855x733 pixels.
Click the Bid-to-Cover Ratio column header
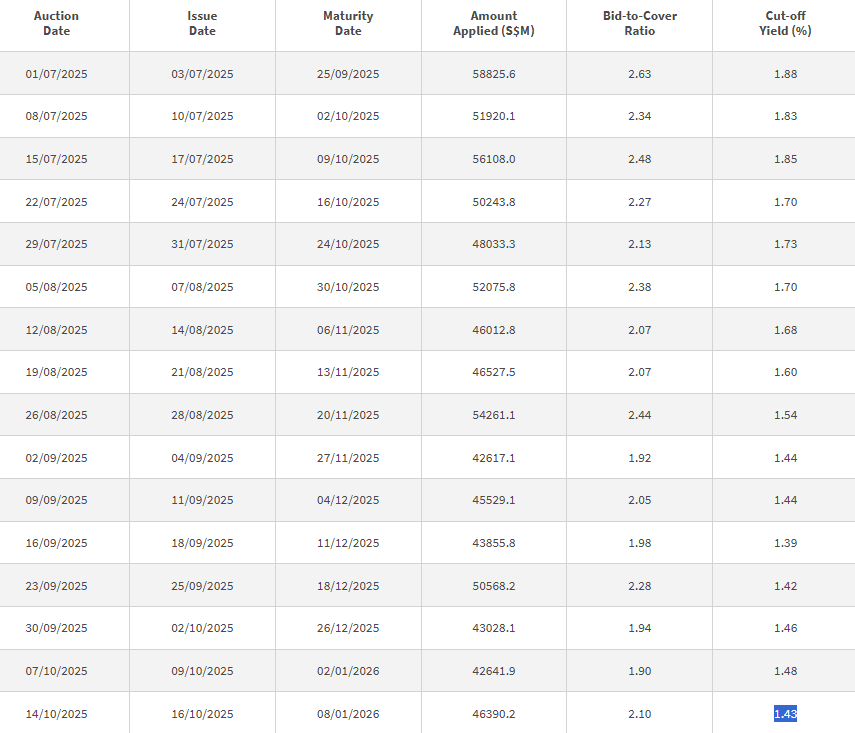click(x=639, y=24)
